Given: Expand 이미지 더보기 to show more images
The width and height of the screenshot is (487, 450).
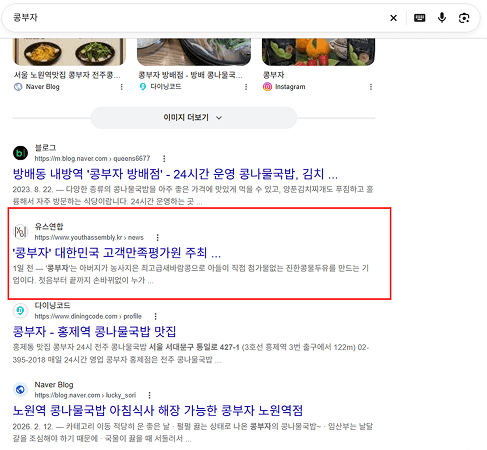Looking at the screenshot, I should click(x=194, y=118).
